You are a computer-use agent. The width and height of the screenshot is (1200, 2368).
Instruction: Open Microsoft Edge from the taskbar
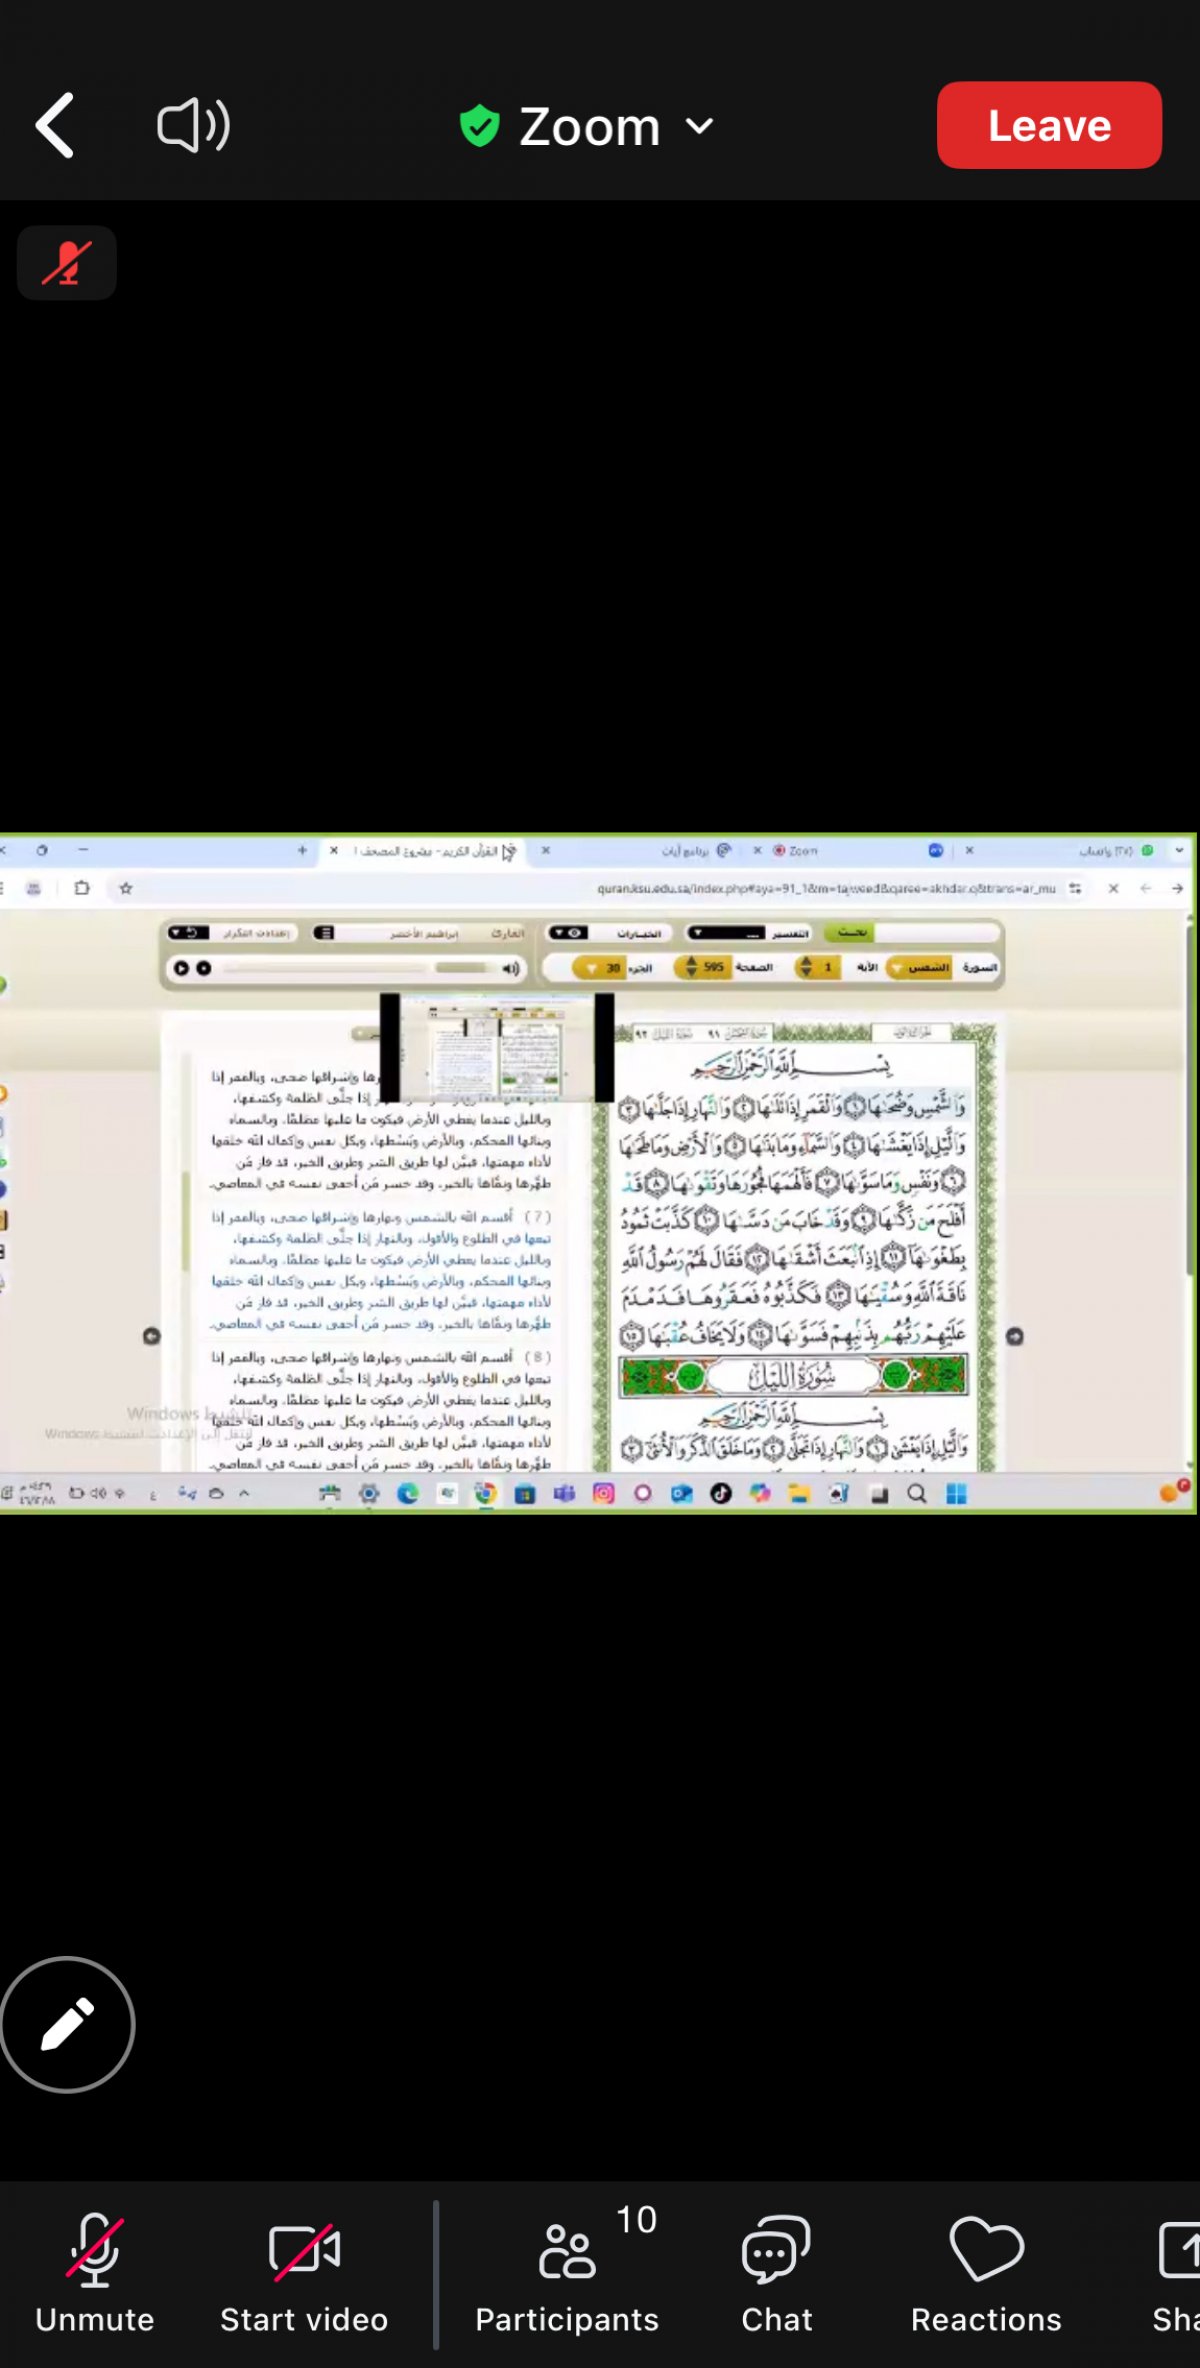click(x=408, y=1494)
